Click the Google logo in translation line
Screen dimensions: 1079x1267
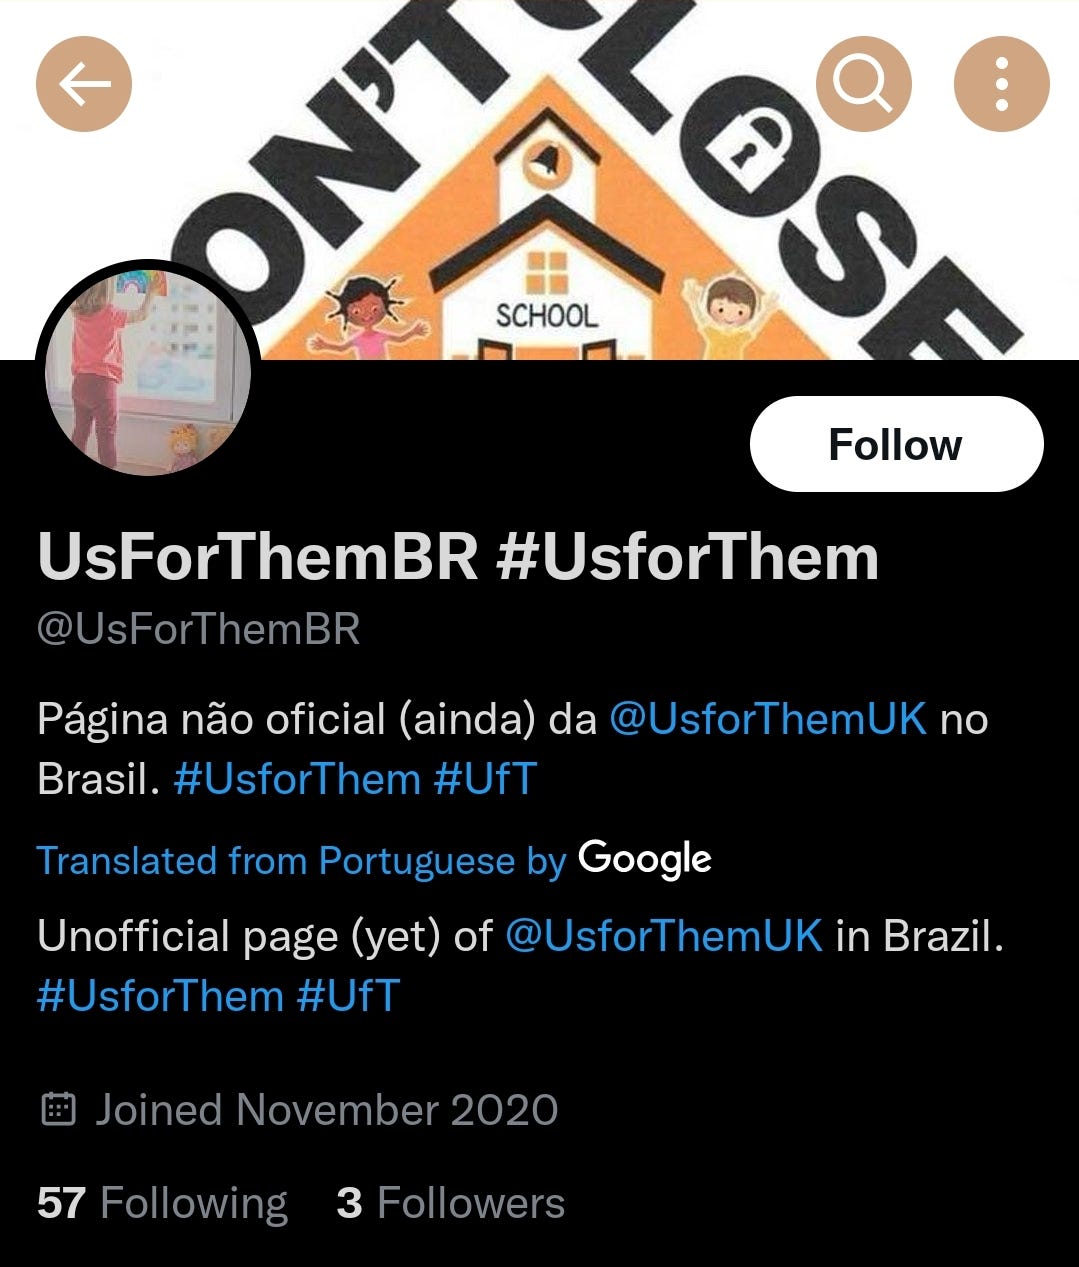(x=645, y=860)
